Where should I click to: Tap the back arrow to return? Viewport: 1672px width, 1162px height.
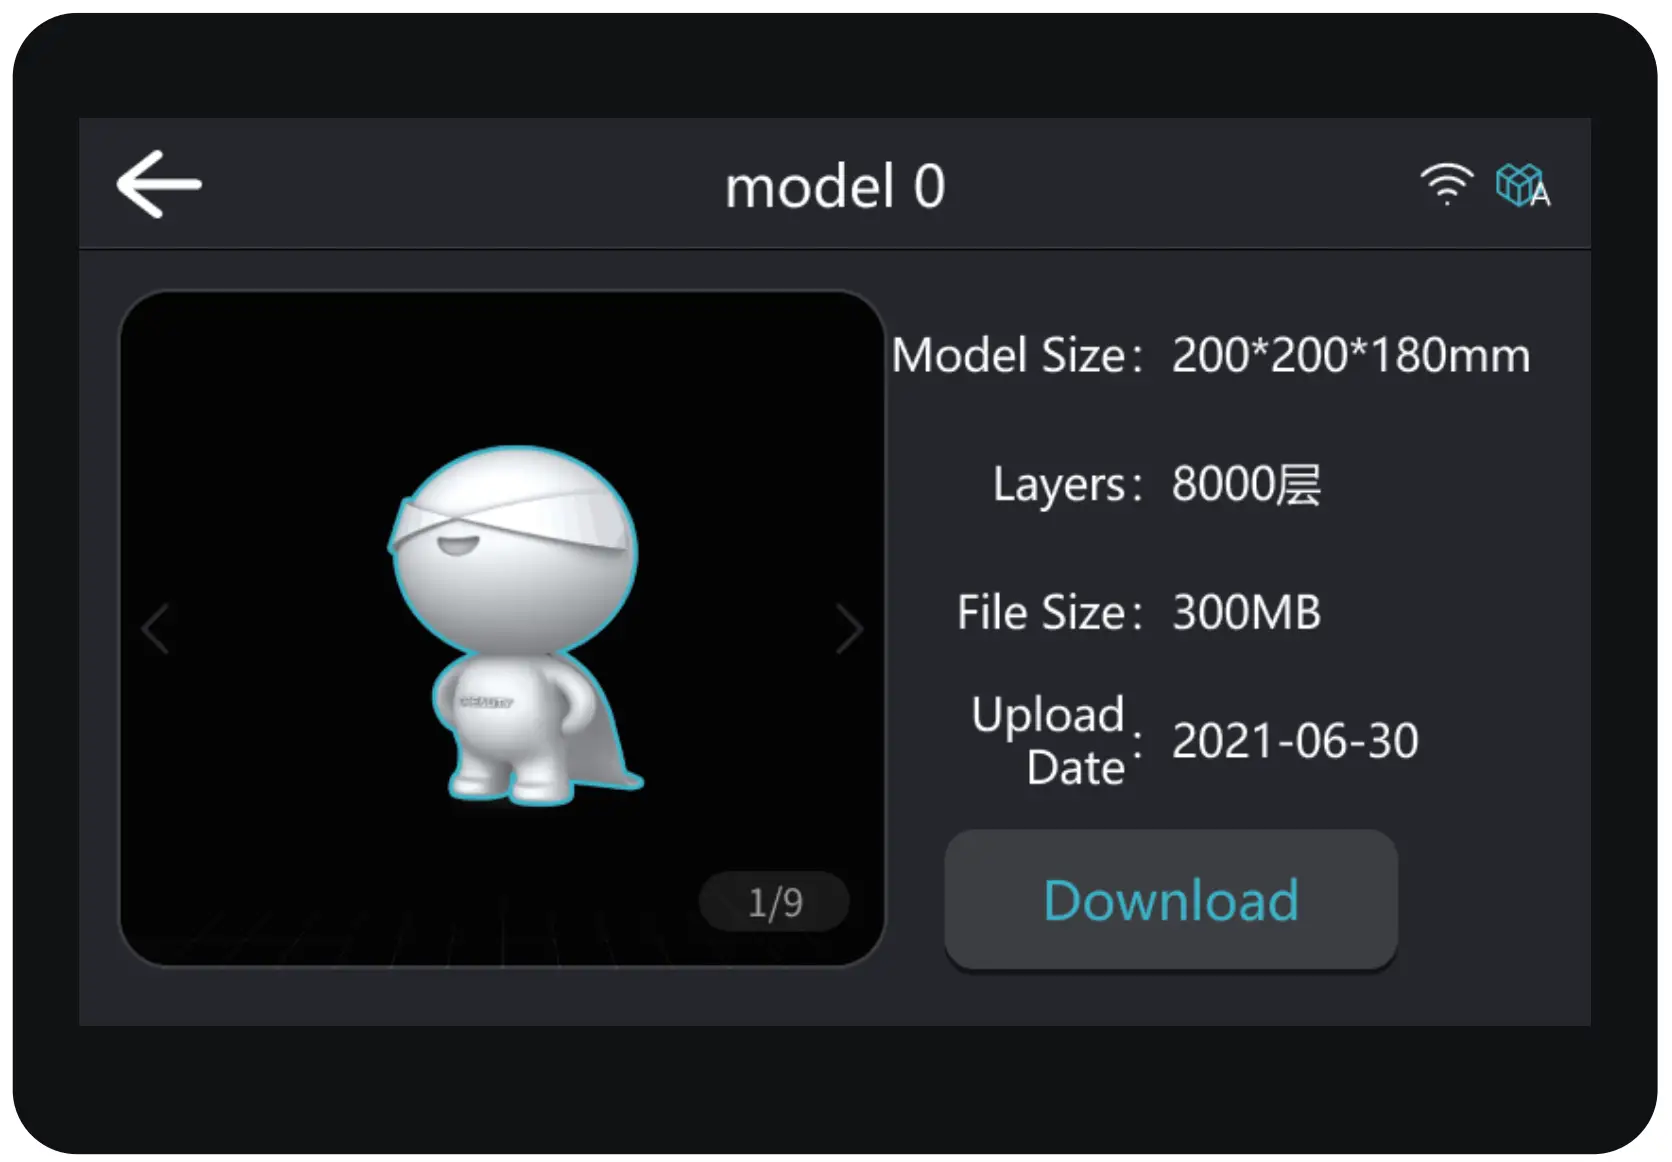[160, 184]
